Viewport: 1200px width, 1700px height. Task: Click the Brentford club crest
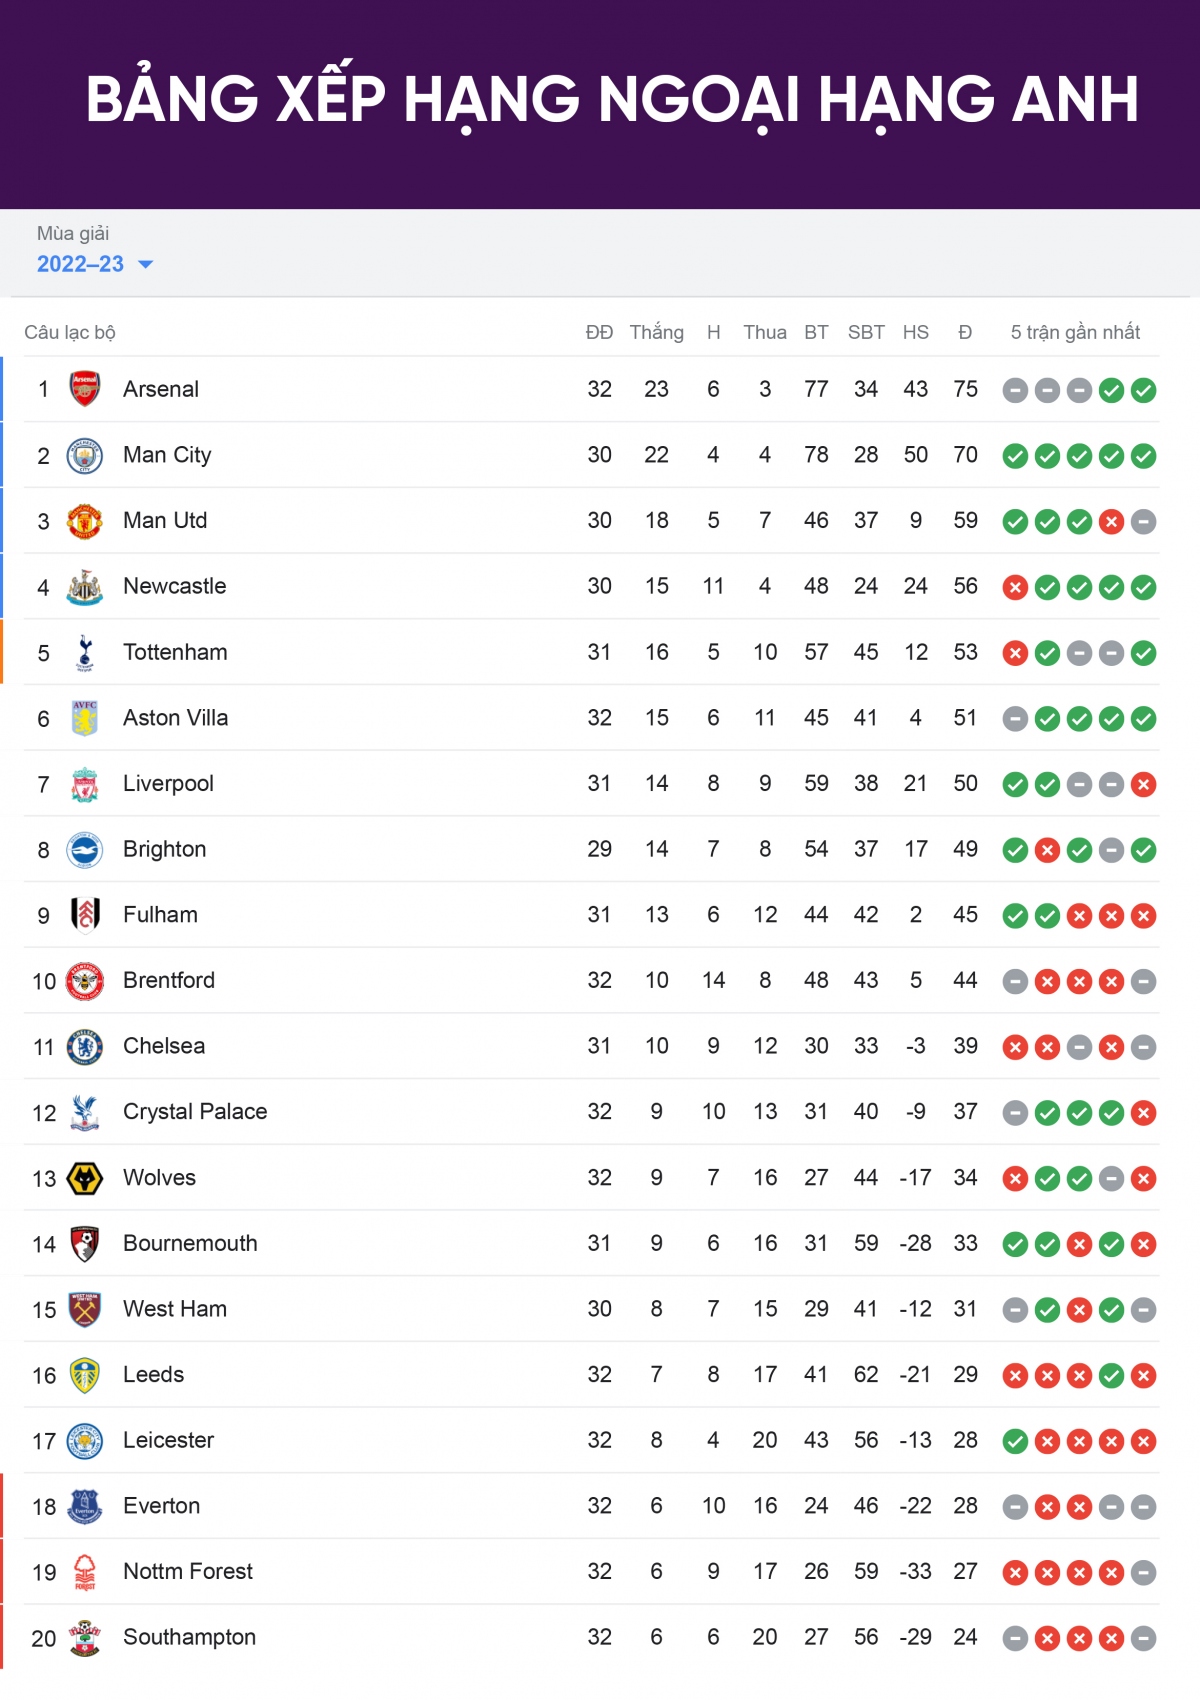(x=85, y=981)
